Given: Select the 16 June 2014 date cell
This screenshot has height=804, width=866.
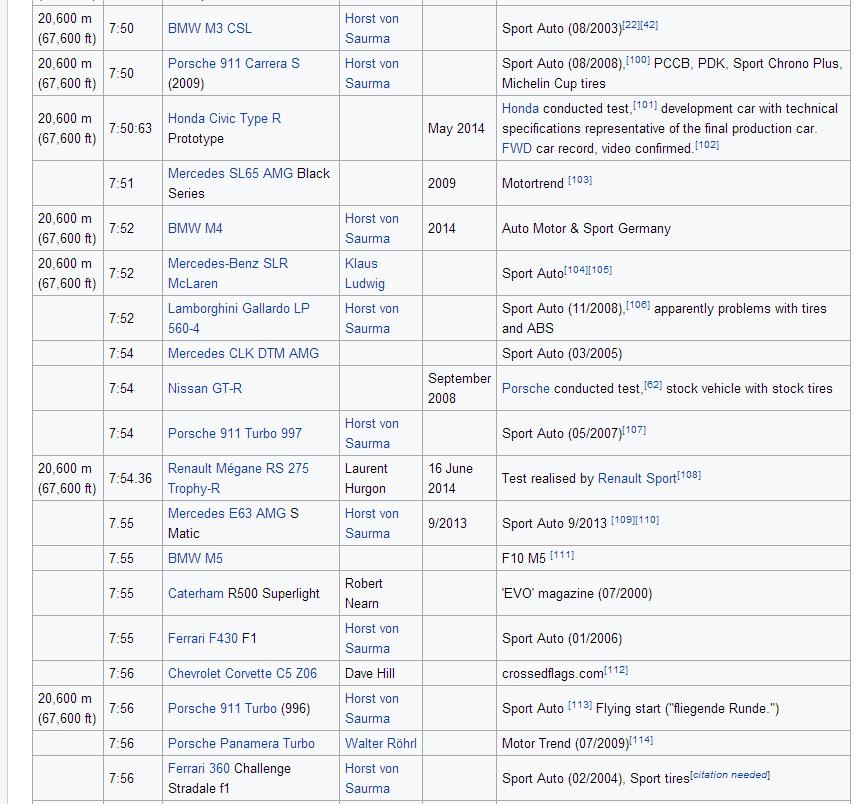Looking at the screenshot, I should 459,478.
